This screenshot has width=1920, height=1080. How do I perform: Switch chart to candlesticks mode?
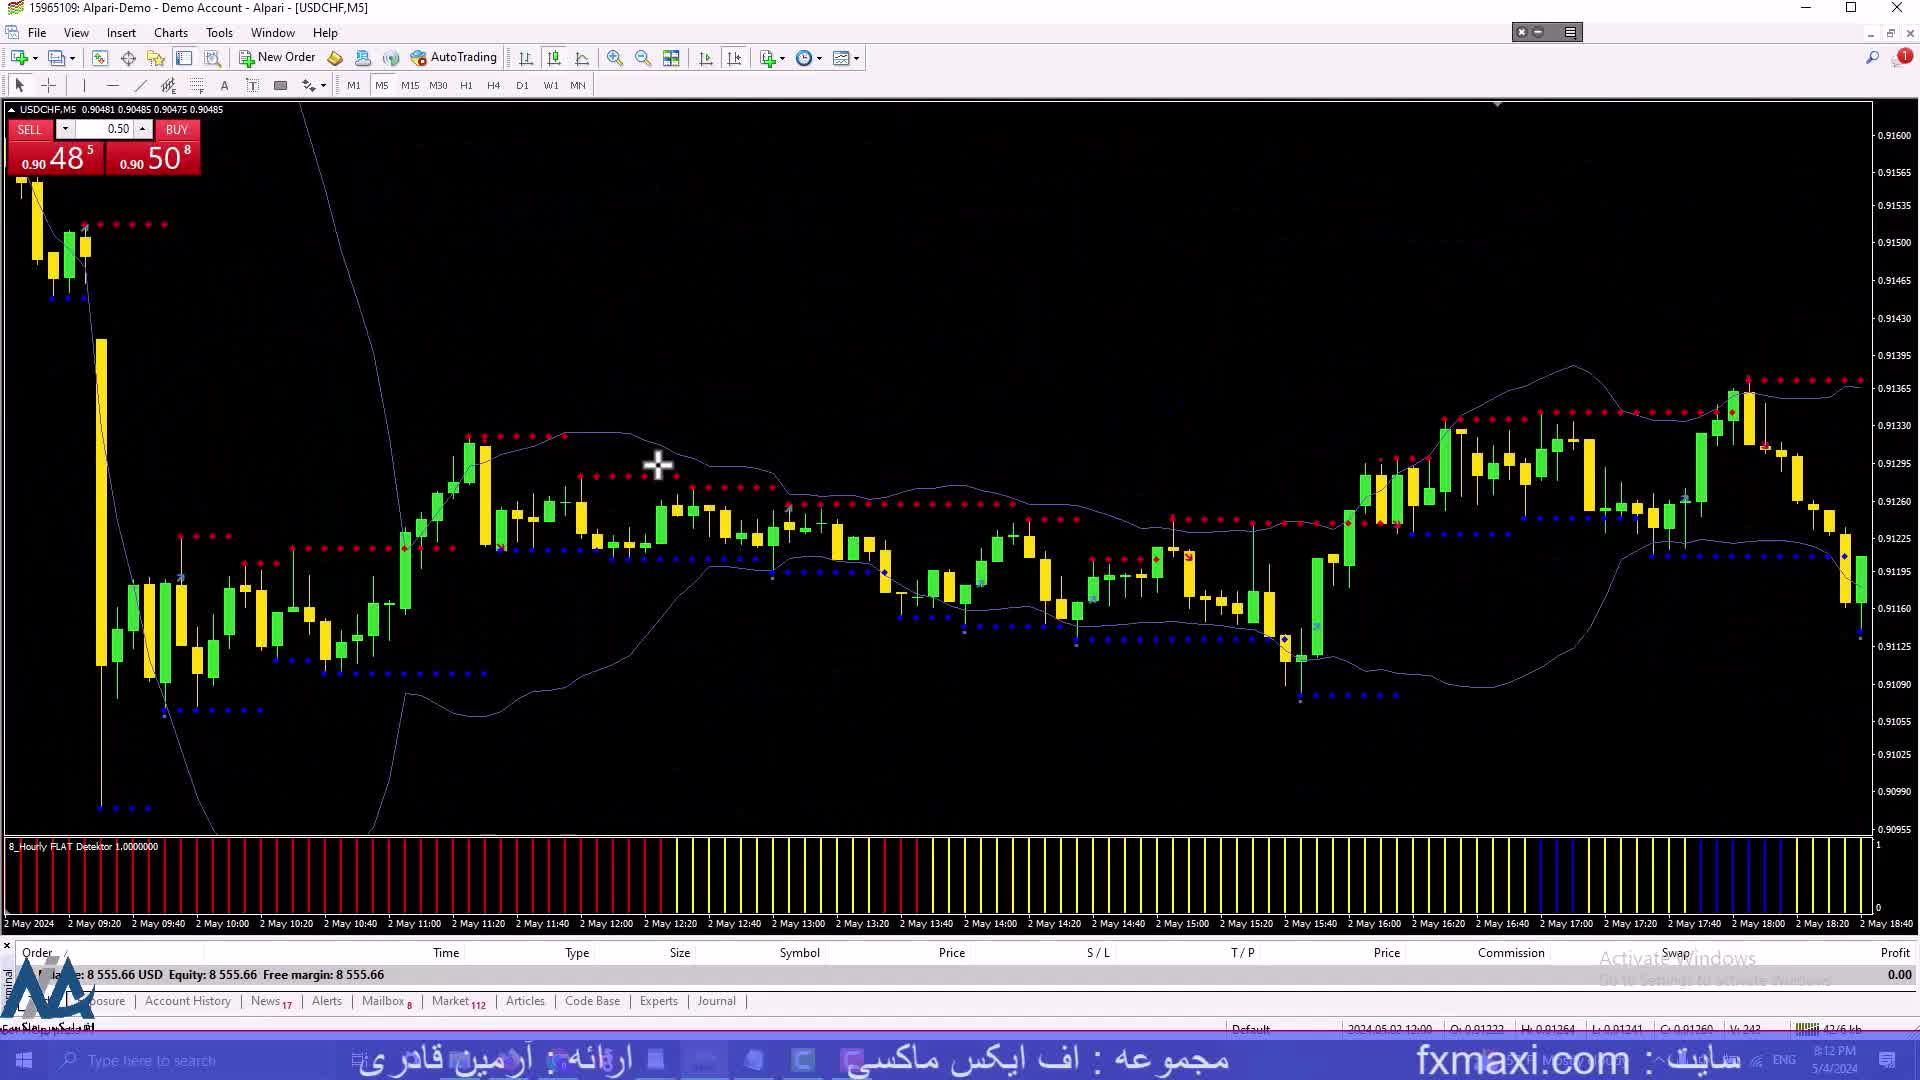click(x=554, y=58)
